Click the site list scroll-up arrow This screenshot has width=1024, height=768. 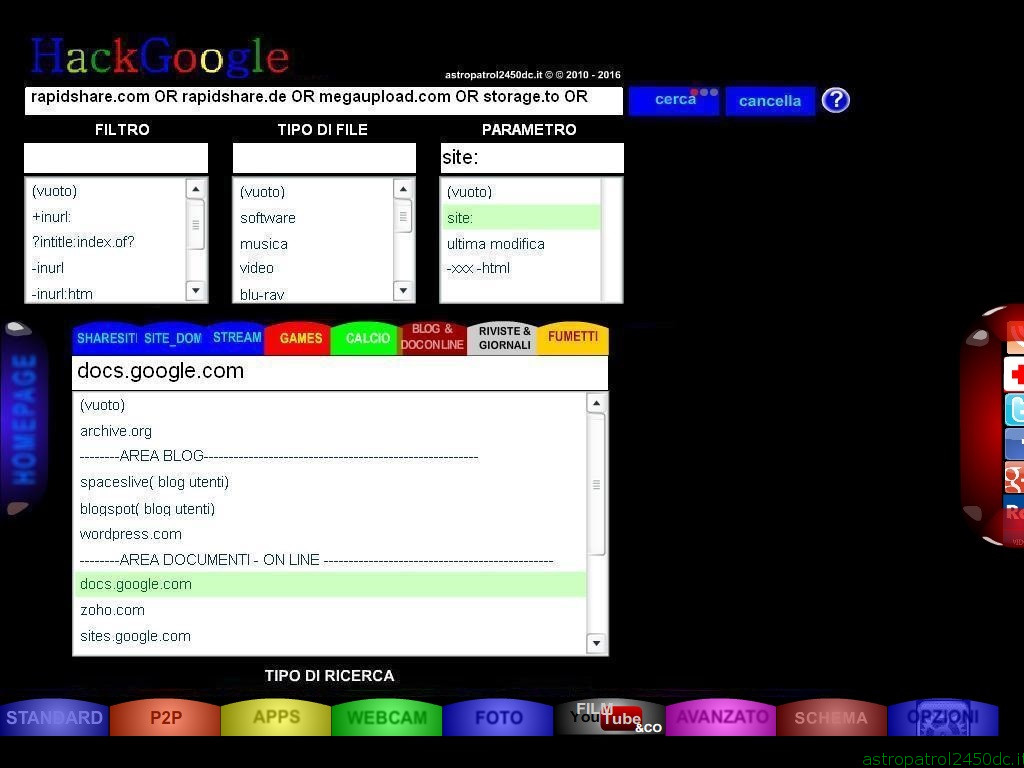[x=596, y=404]
